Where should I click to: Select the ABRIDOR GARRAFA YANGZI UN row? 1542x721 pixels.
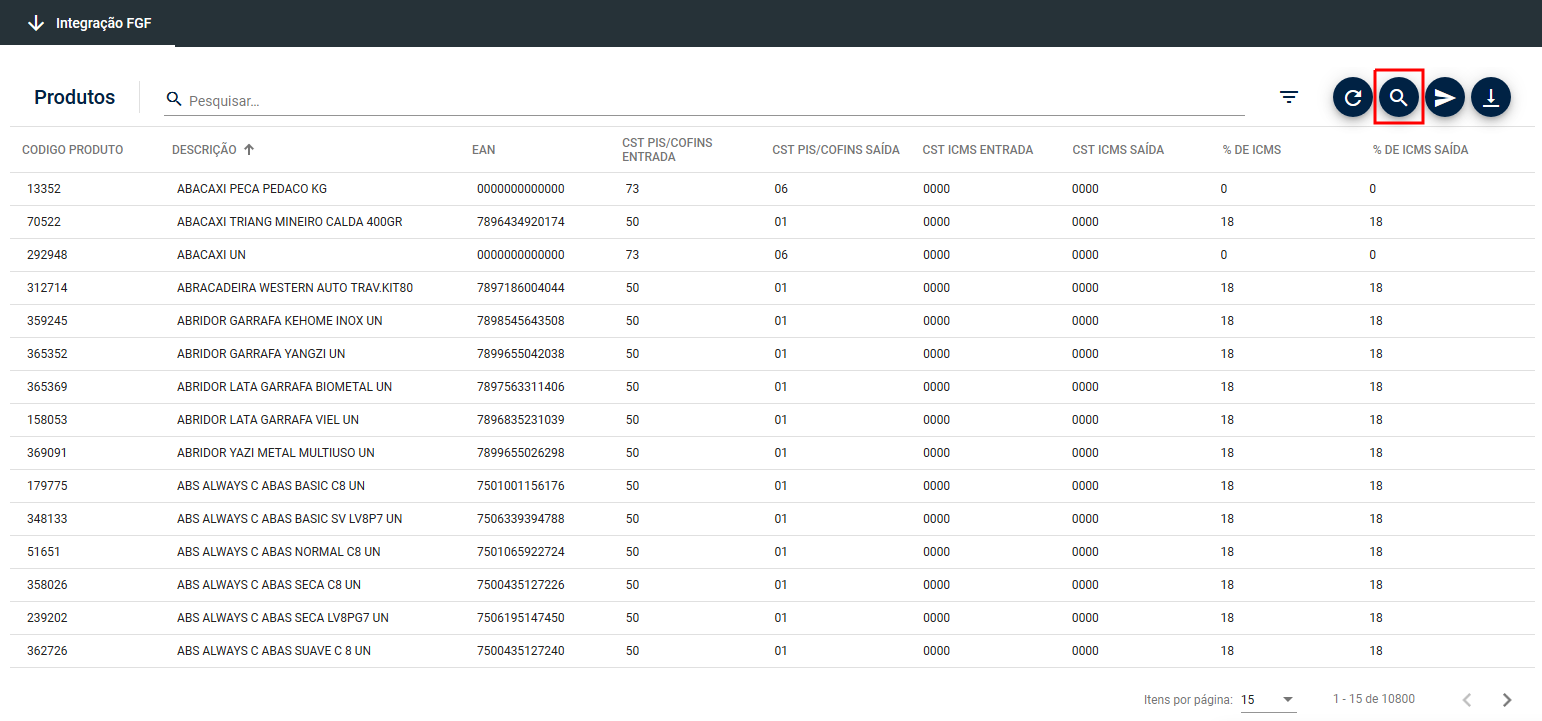click(260, 354)
